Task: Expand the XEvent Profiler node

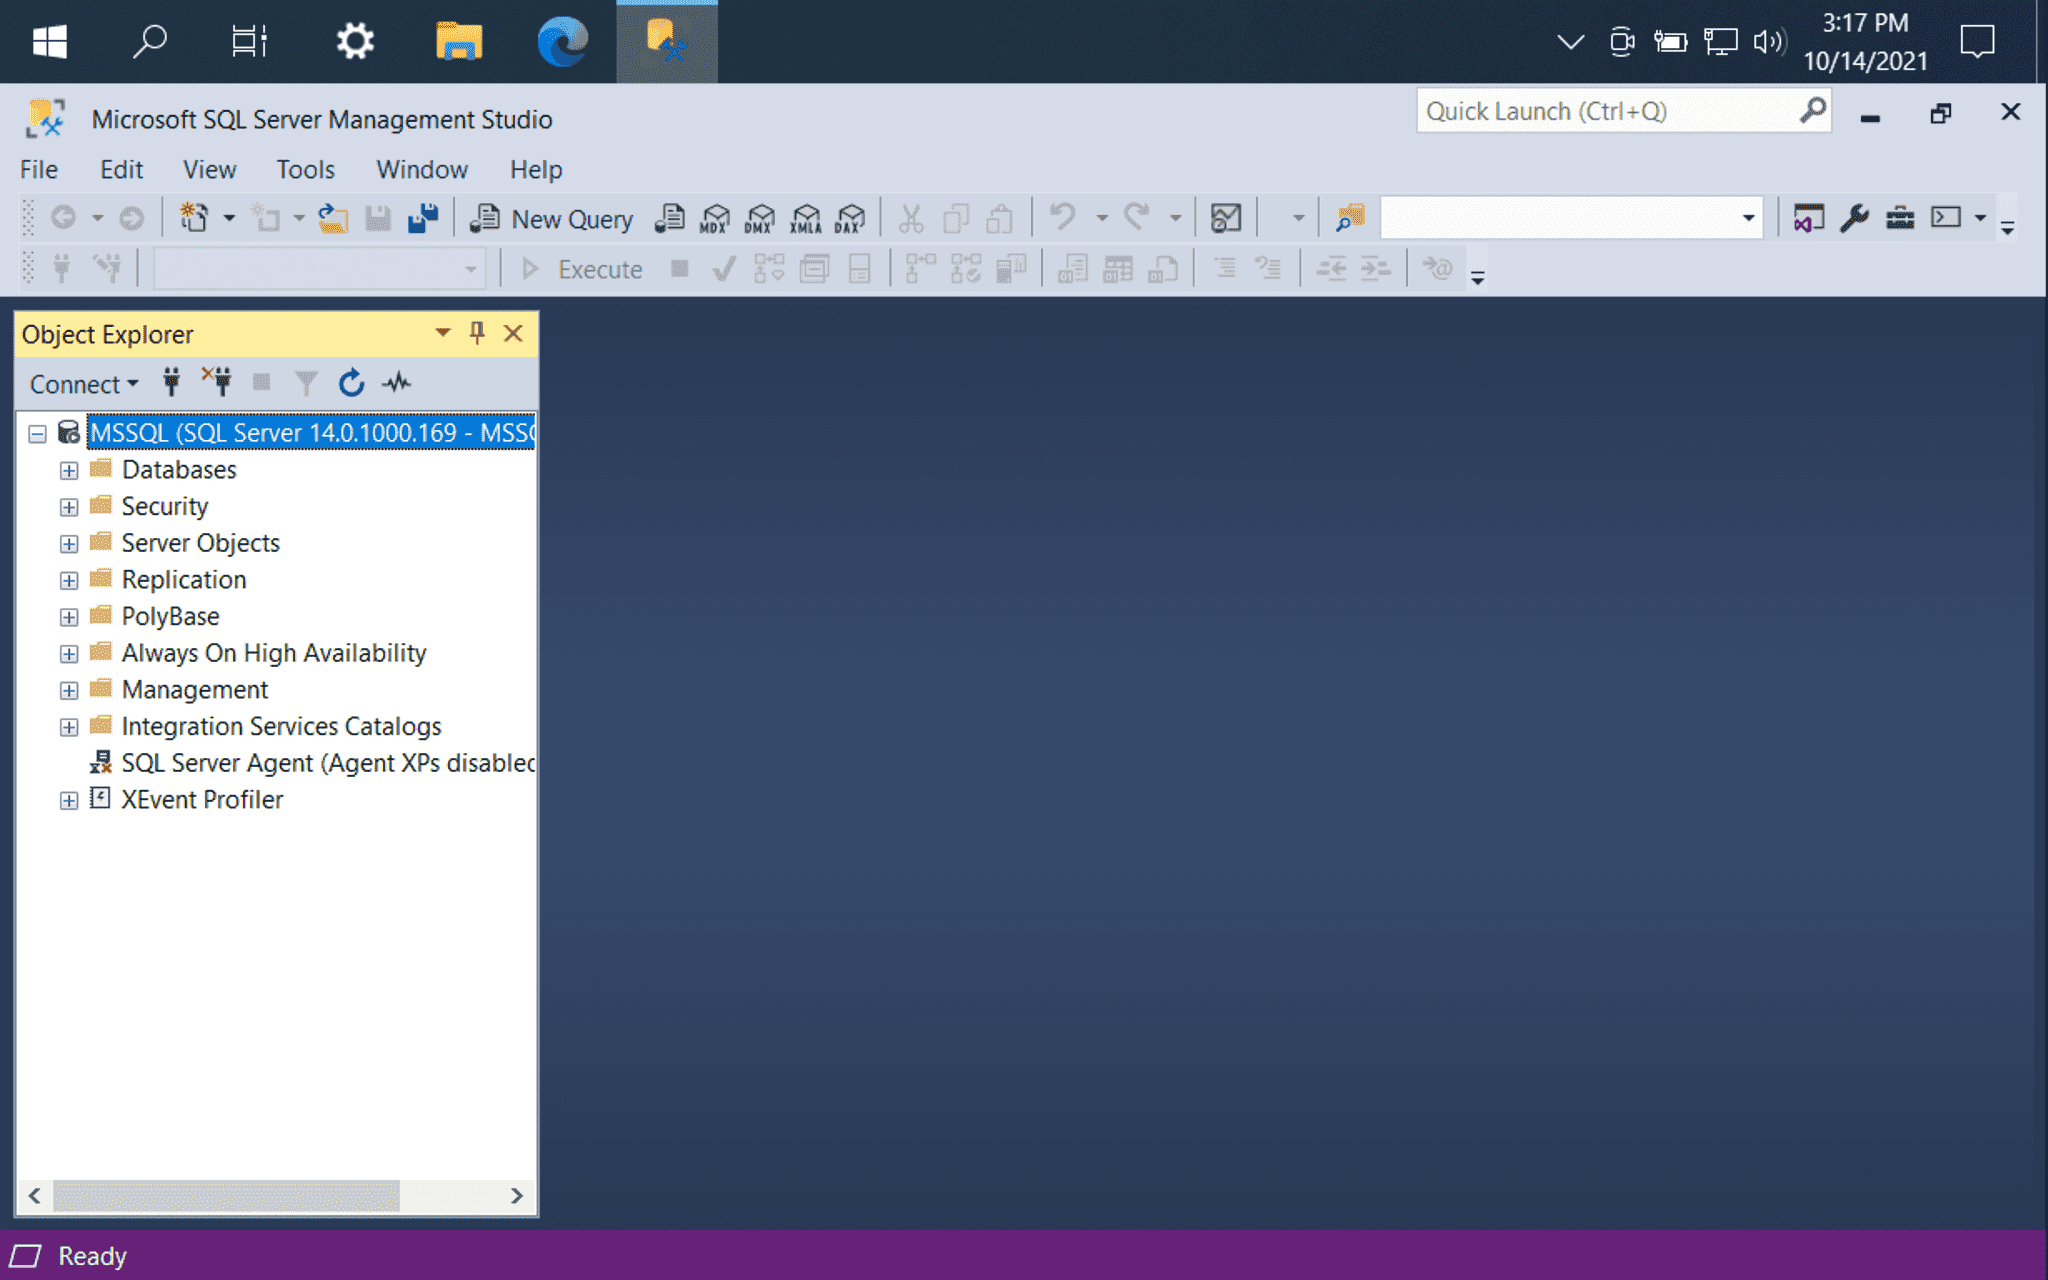Action: click(x=68, y=801)
